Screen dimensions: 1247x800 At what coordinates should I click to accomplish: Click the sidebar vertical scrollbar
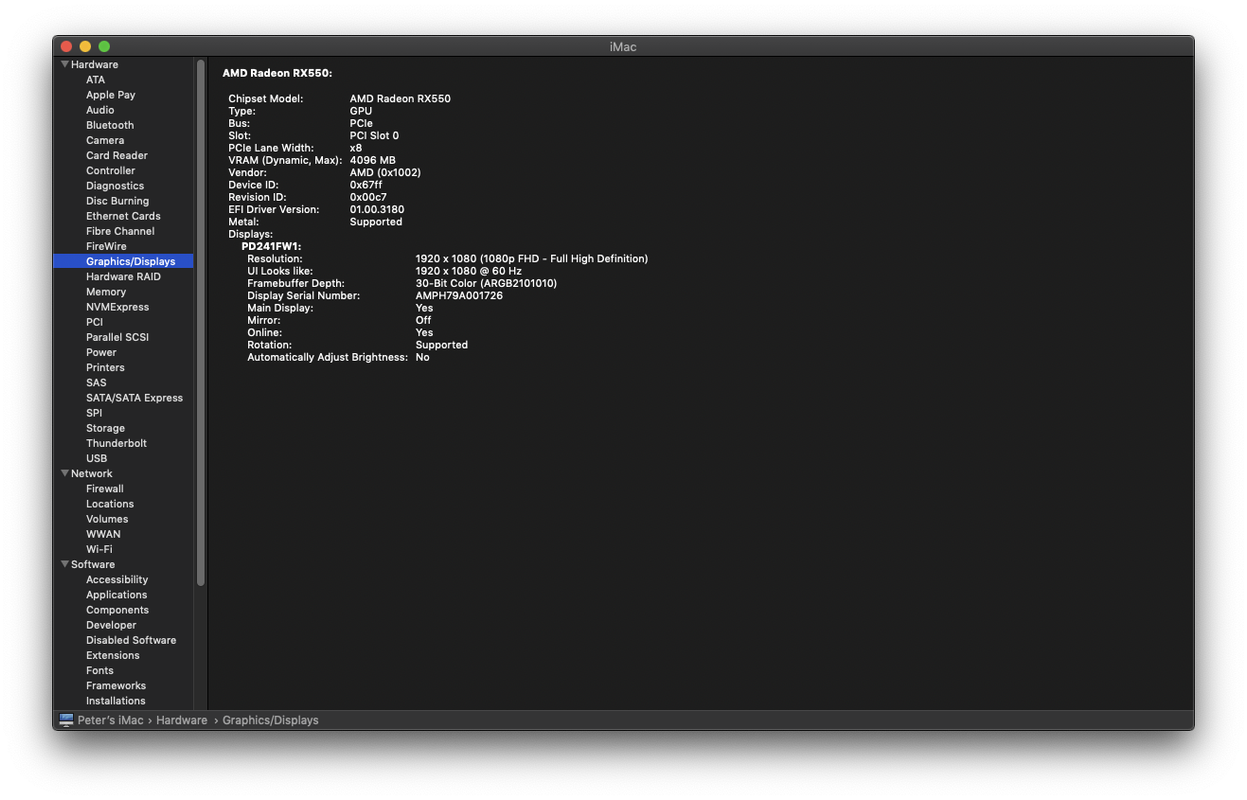click(x=201, y=322)
